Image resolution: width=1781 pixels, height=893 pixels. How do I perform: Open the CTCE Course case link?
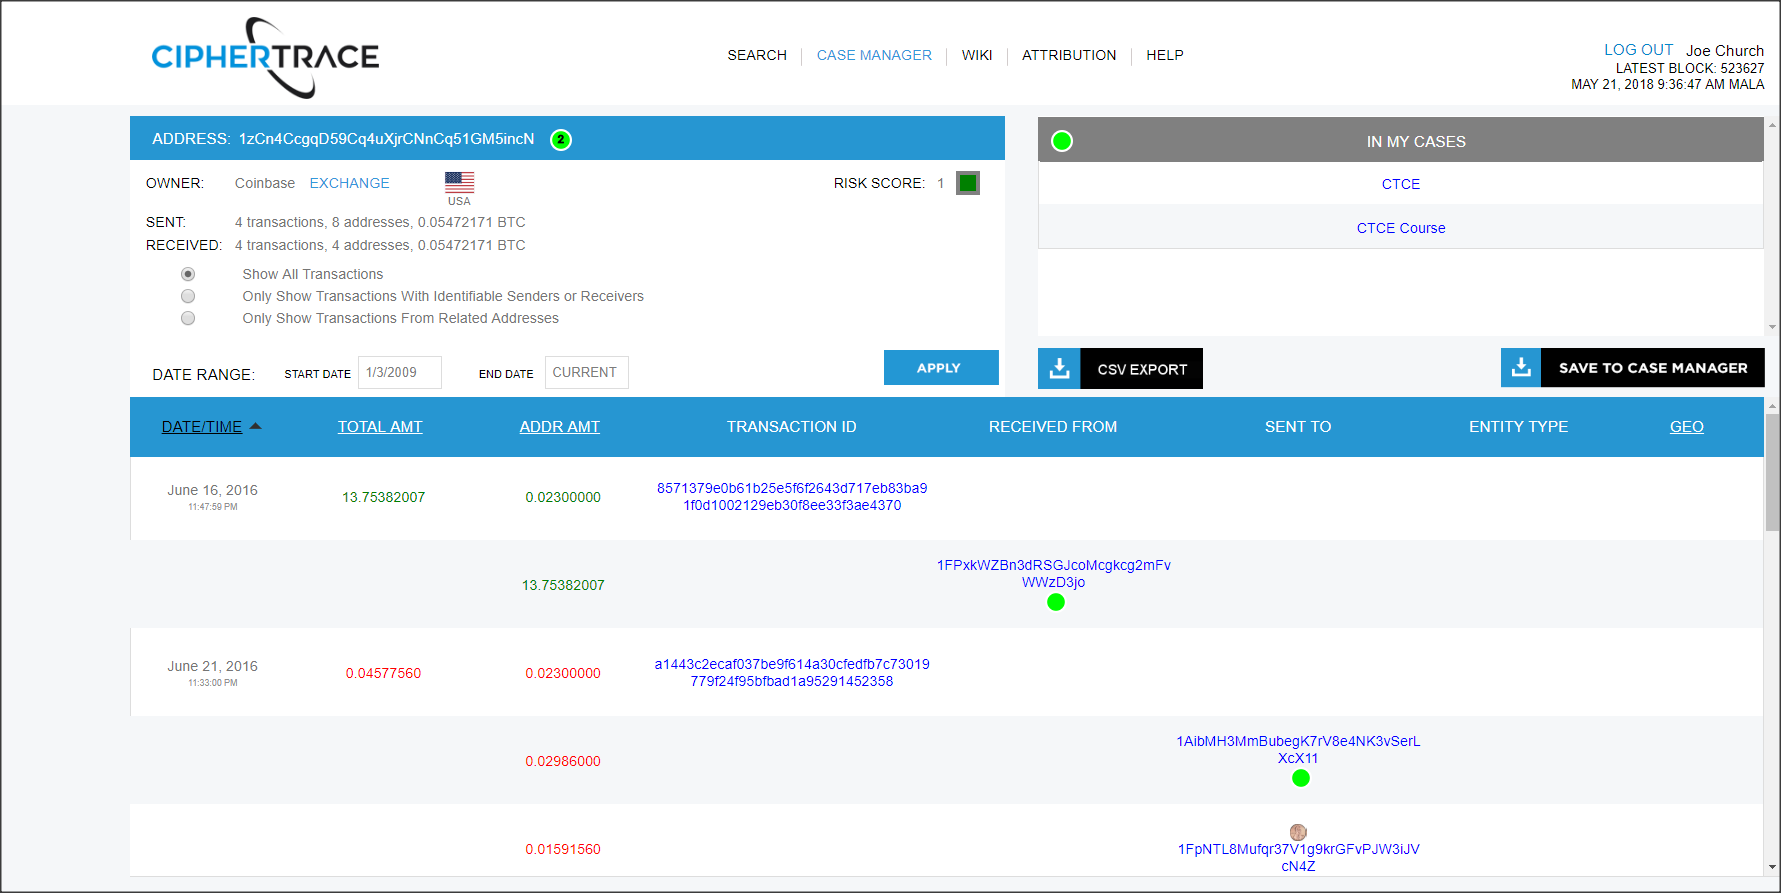1400,228
